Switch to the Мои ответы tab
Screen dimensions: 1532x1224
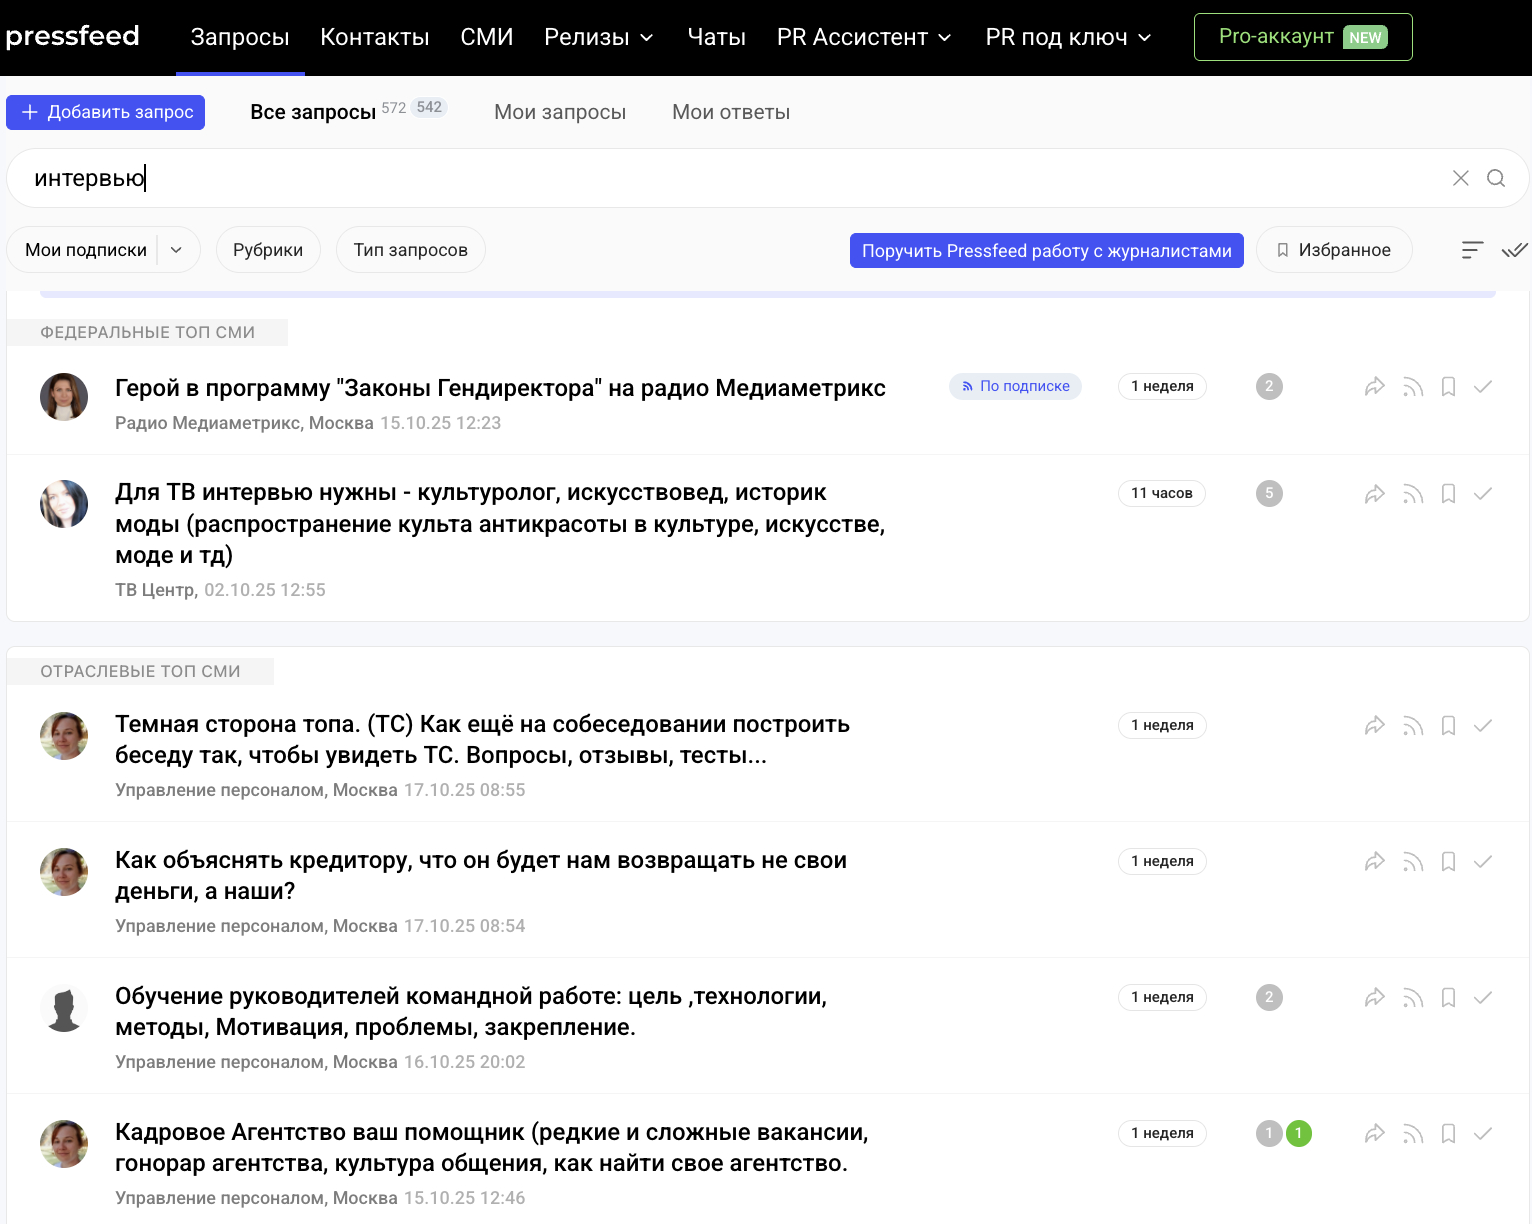(x=730, y=112)
